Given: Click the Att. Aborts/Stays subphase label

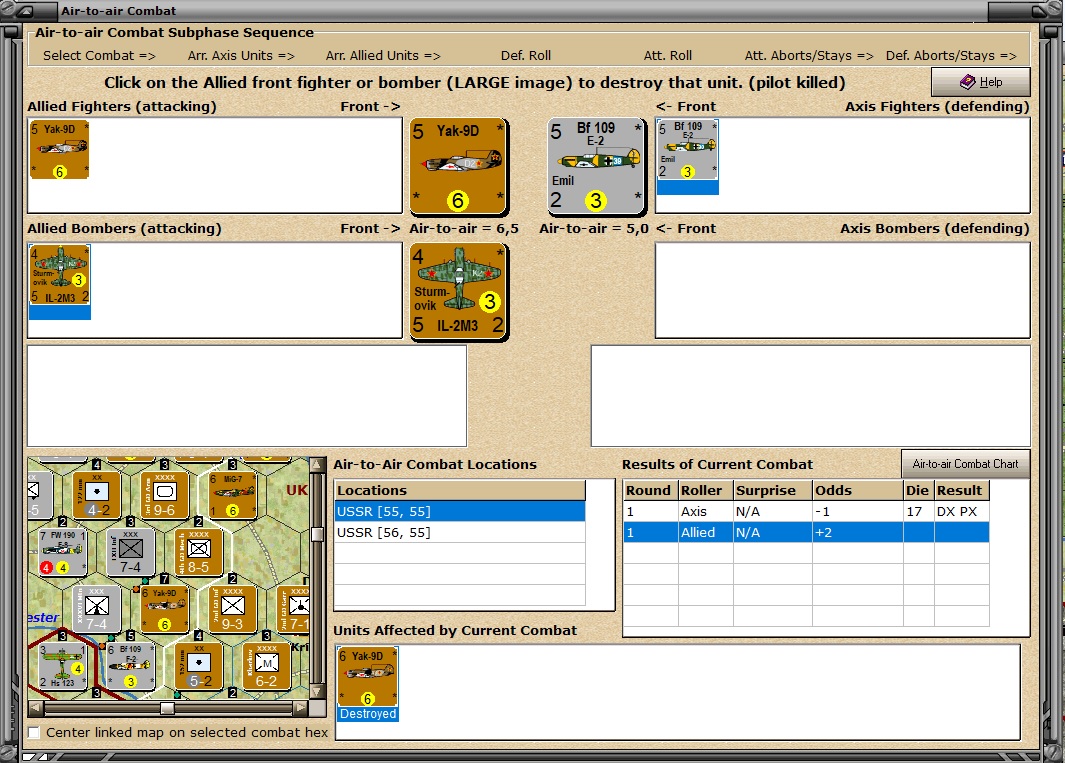Looking at the screenshot, I should [809, 56].
